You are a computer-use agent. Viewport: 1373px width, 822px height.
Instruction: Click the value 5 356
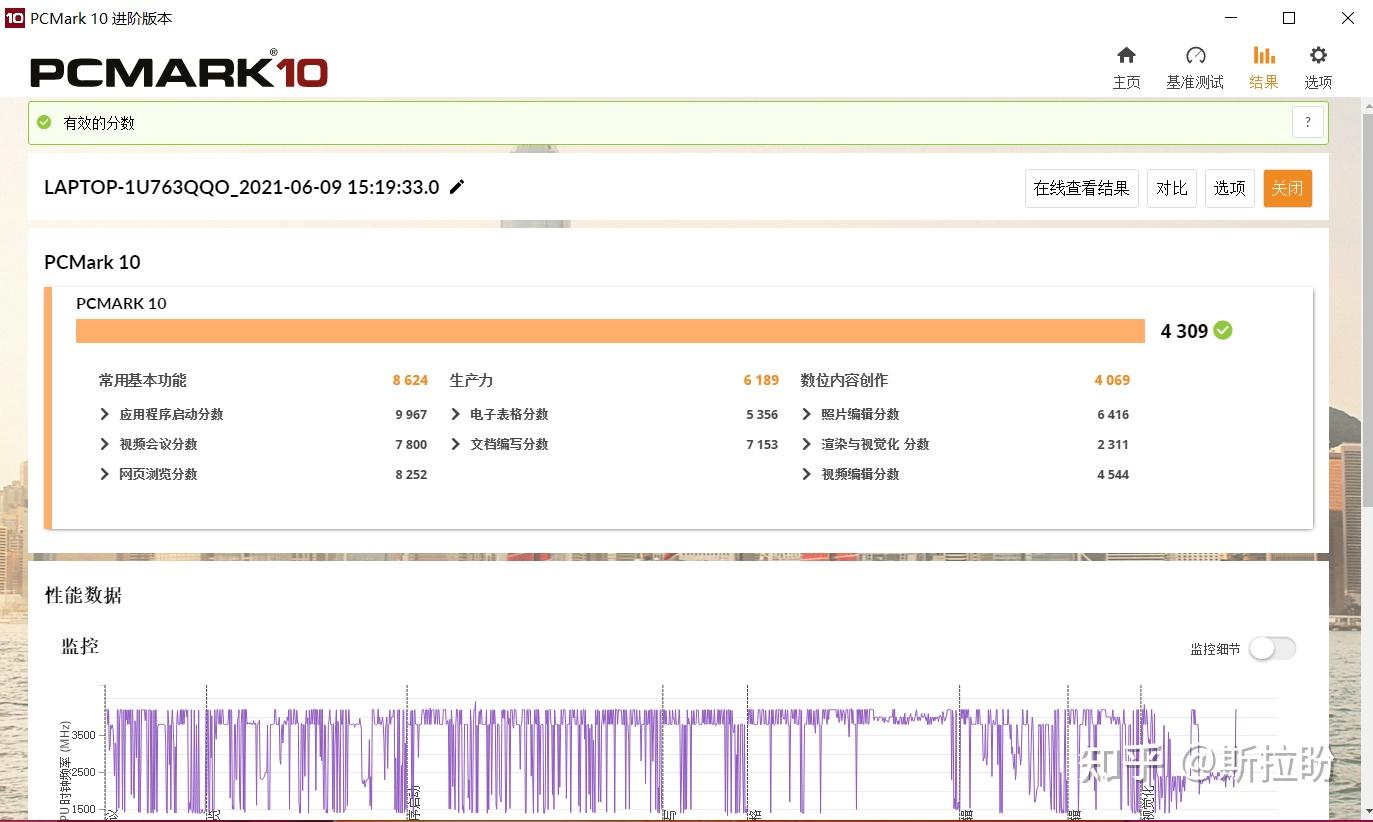tap(762, 414)
